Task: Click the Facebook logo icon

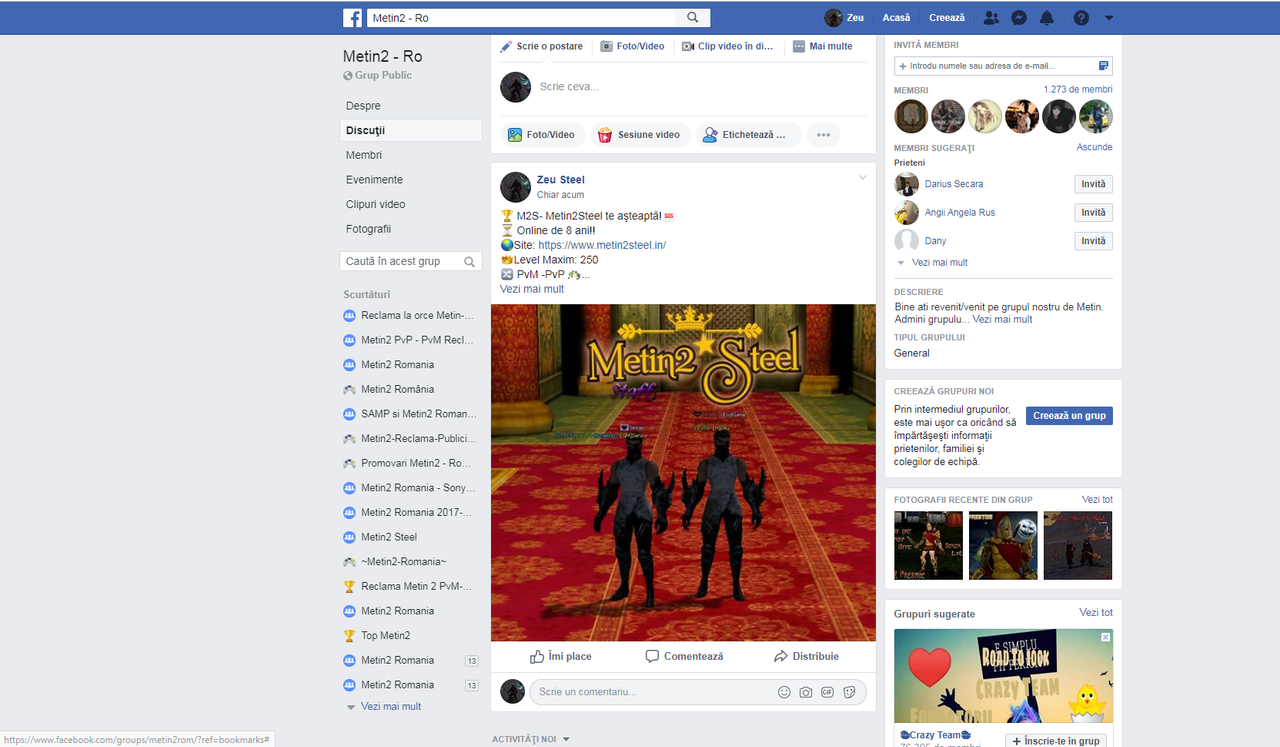Action: pos(352,18)
